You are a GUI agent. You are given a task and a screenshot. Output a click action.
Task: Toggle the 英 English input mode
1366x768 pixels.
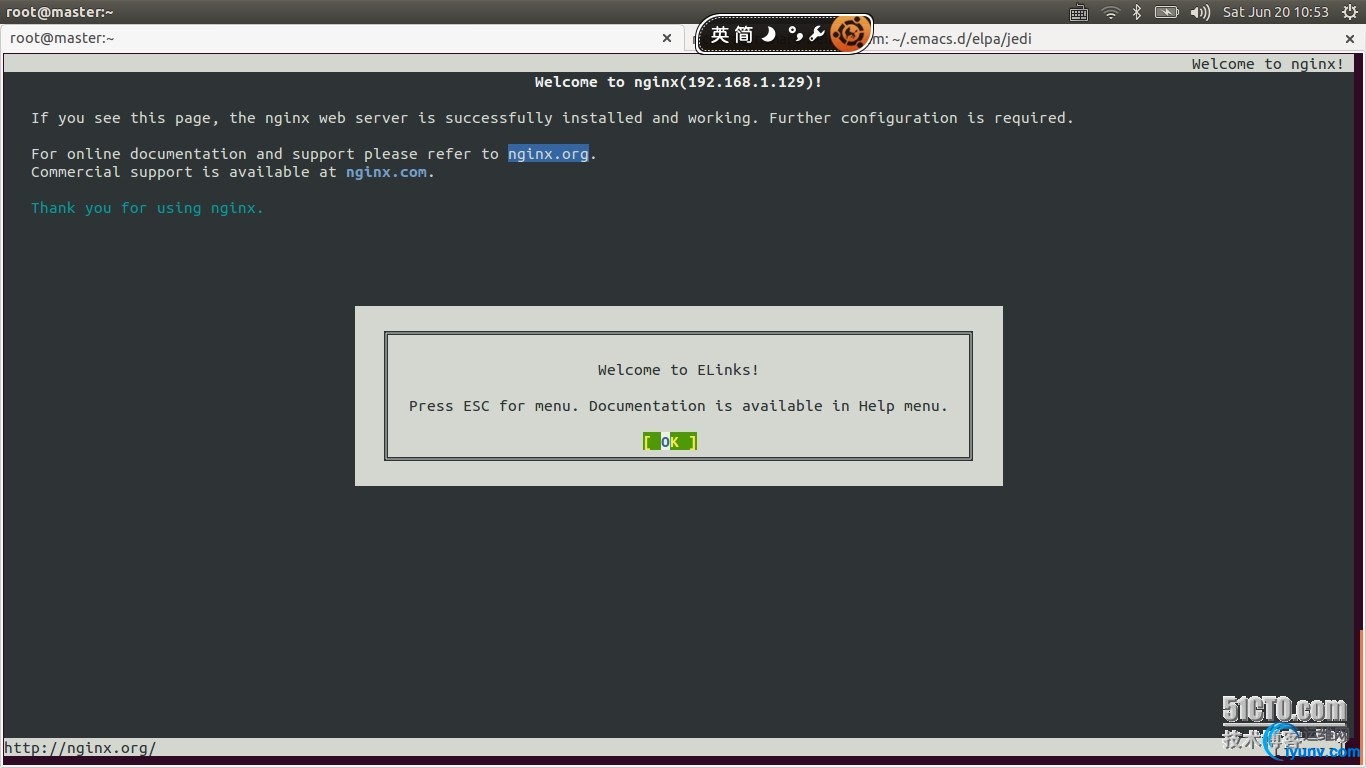720,35
